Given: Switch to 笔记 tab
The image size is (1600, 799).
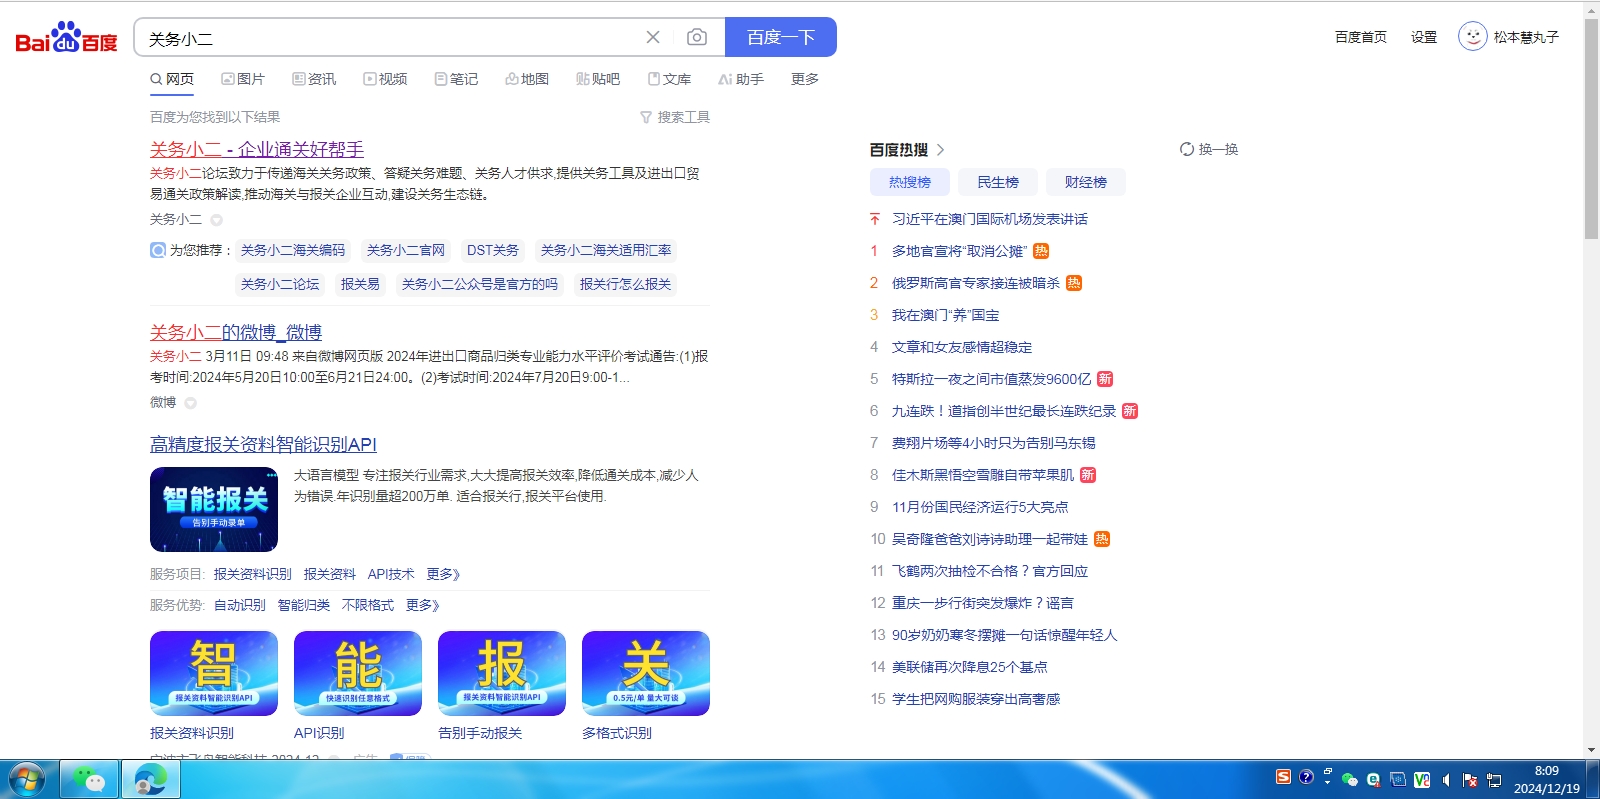Looking at the screenshot, I should coord(456,79).
